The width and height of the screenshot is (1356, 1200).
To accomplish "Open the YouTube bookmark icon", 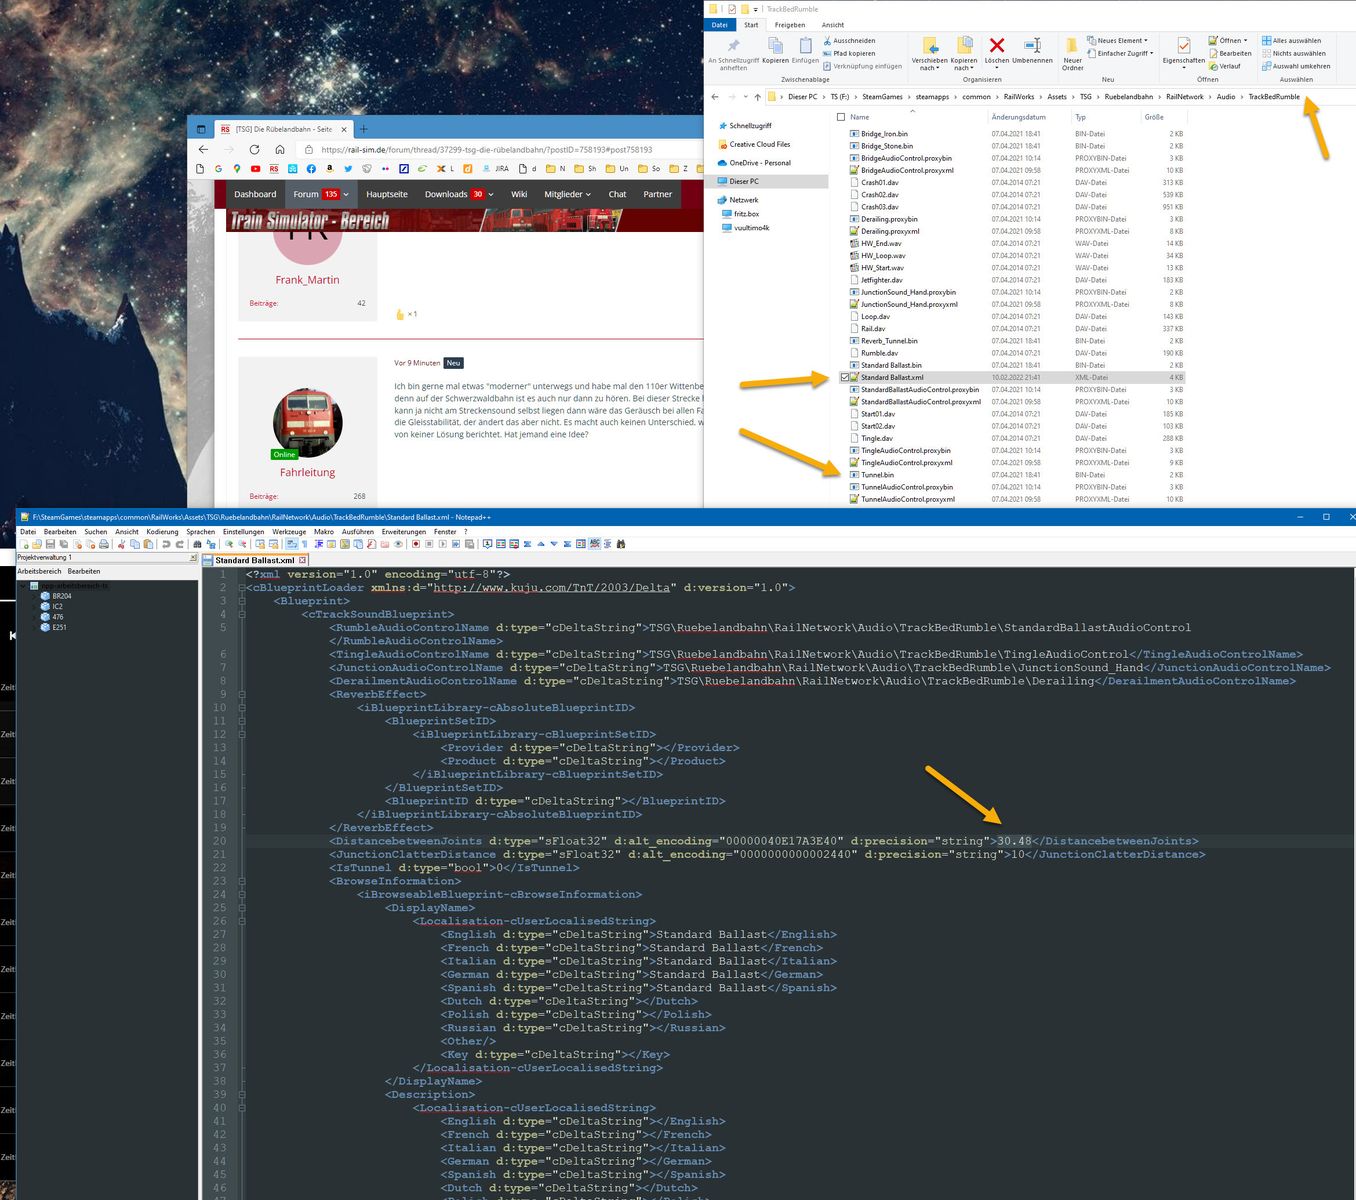I will coord(255,169).
